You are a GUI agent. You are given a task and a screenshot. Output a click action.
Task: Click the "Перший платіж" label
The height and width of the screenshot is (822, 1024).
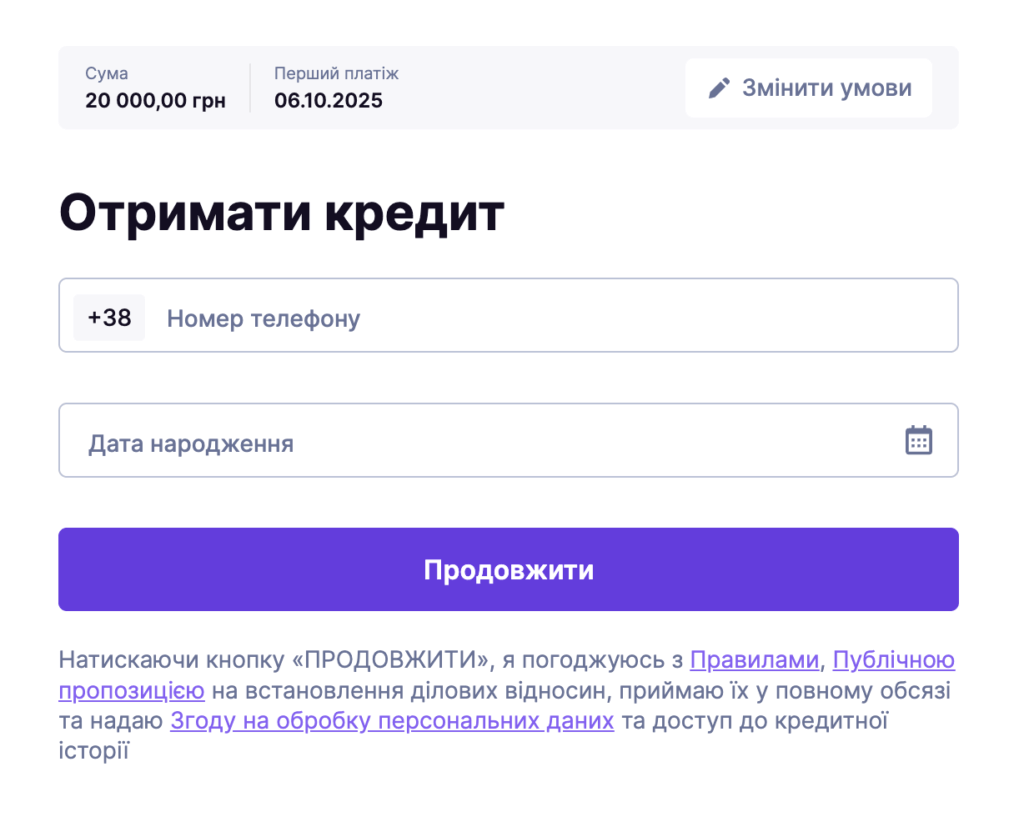pos(335,72)
